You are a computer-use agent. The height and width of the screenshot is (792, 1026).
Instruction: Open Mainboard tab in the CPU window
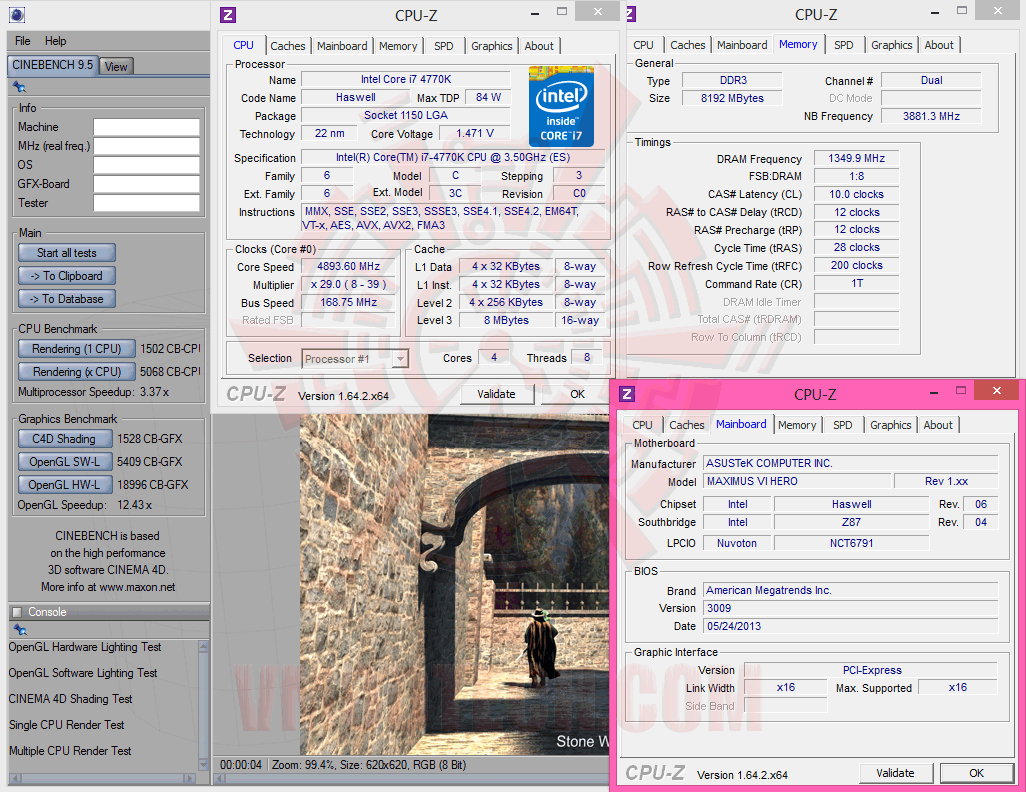(342, 46)
